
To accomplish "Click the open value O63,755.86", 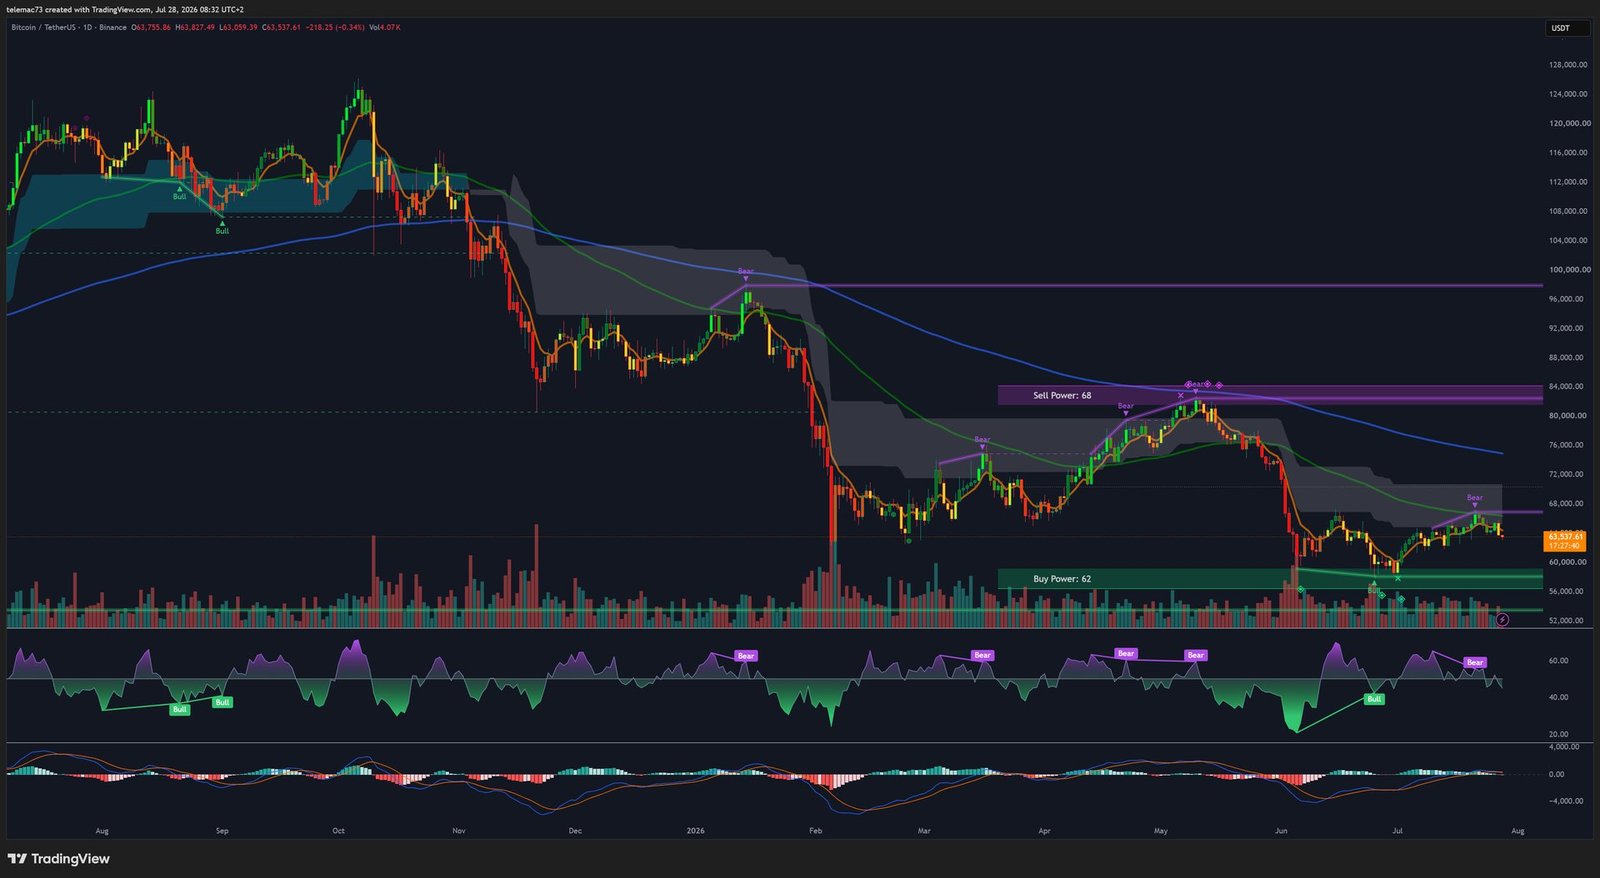I will coord(151,27).
